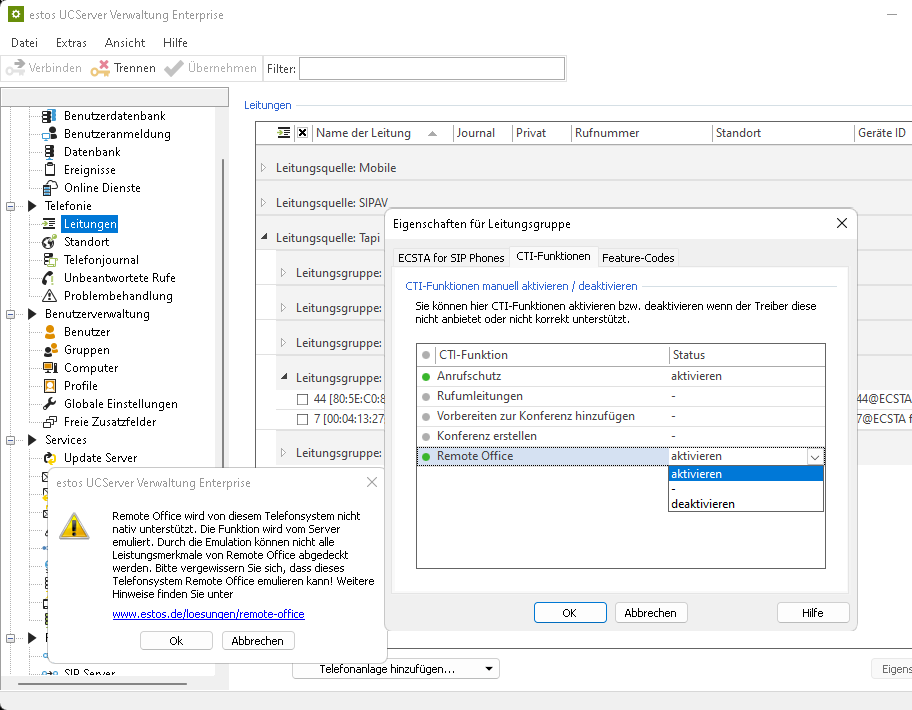Select the Standort globe icon
This screenshot has height=710, width=912.
pyautogui.click(x=49, y=242)
